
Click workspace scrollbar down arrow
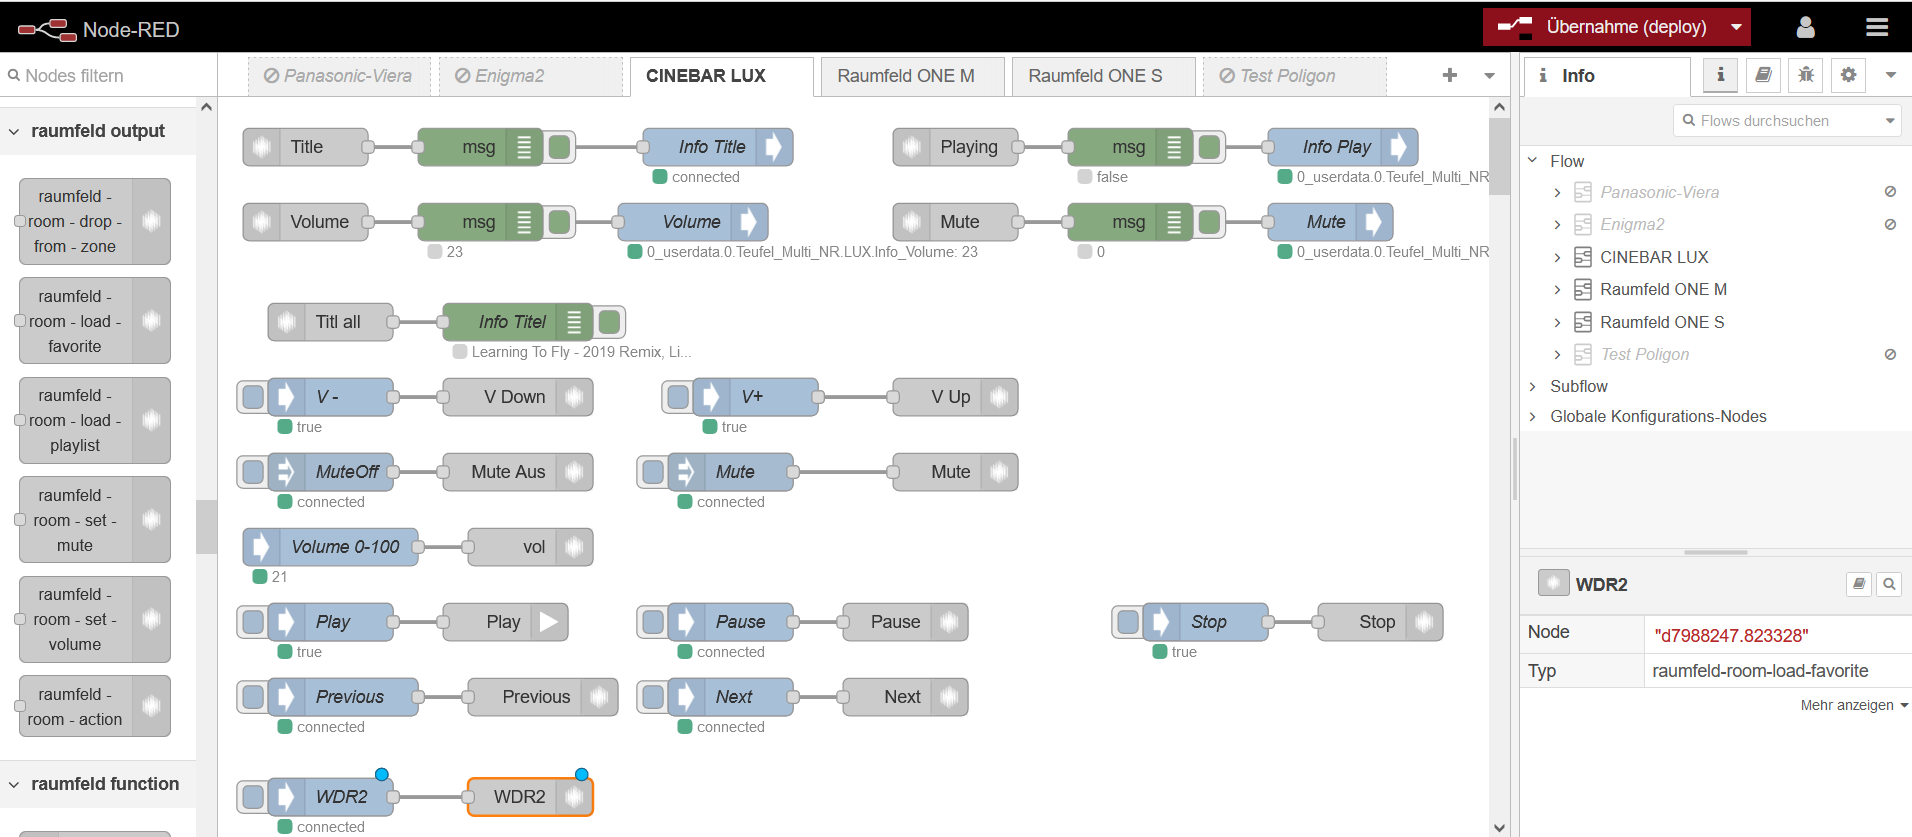tap(1499, 827)
